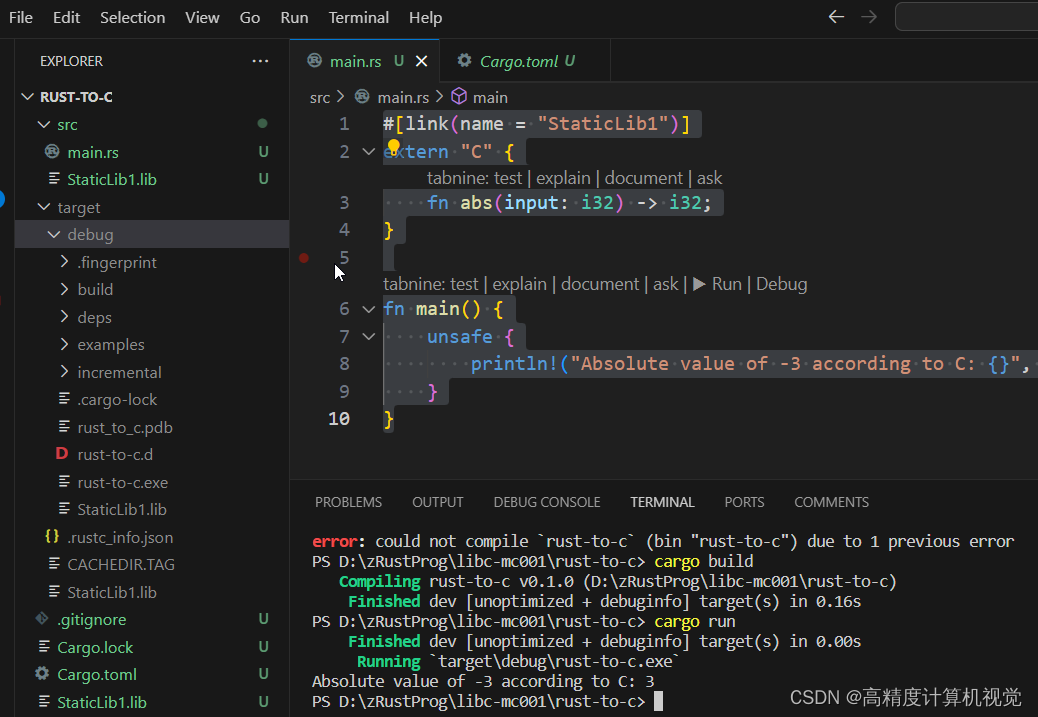Click the Debug code lens above main
The width and height of the screenshot is (1038, 717).
pyautogui.click(x=781, y=284)
